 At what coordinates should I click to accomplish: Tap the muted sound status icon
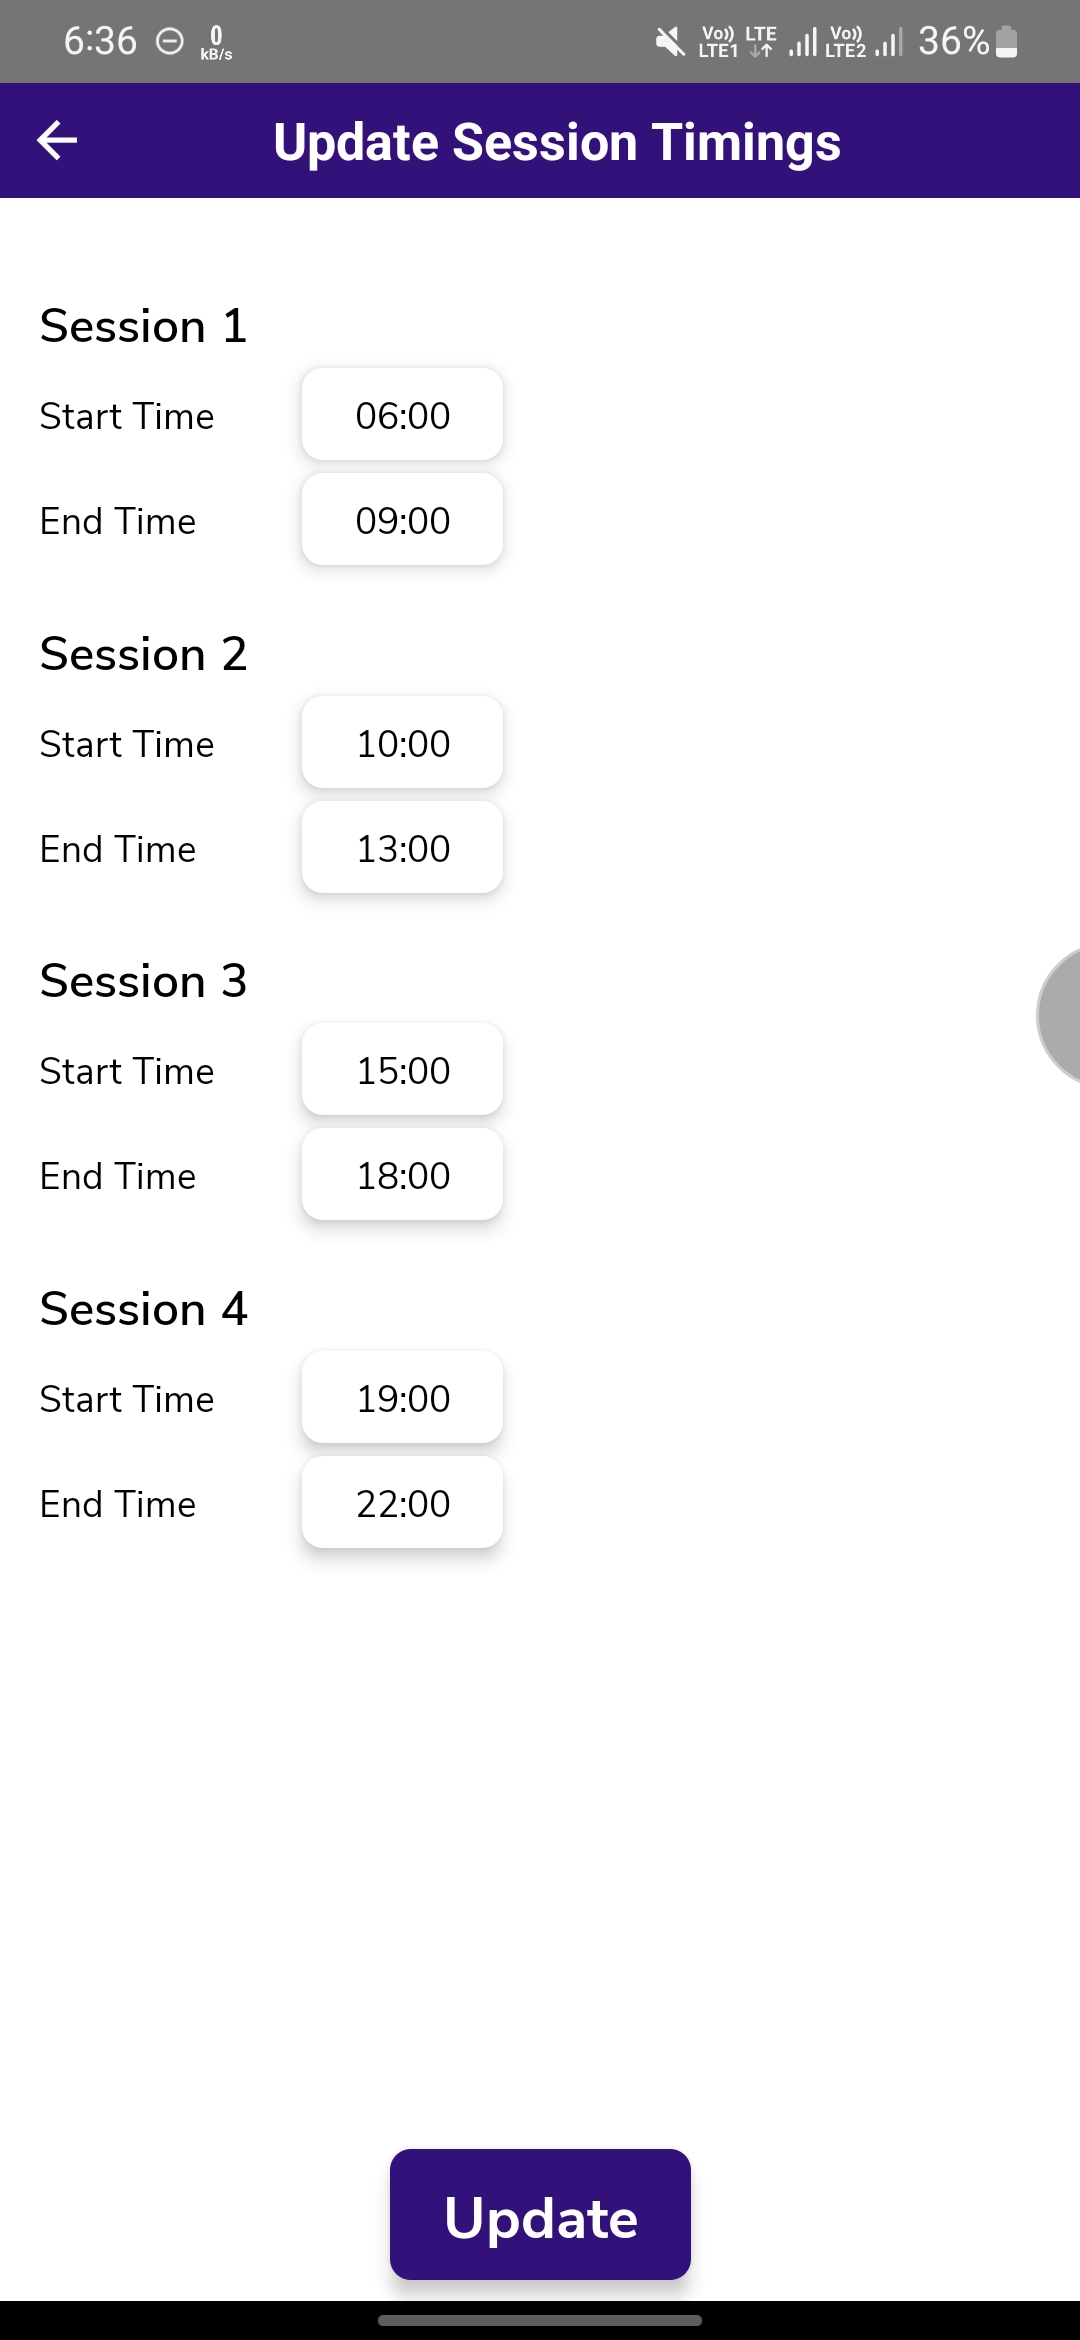coord(670,42)
